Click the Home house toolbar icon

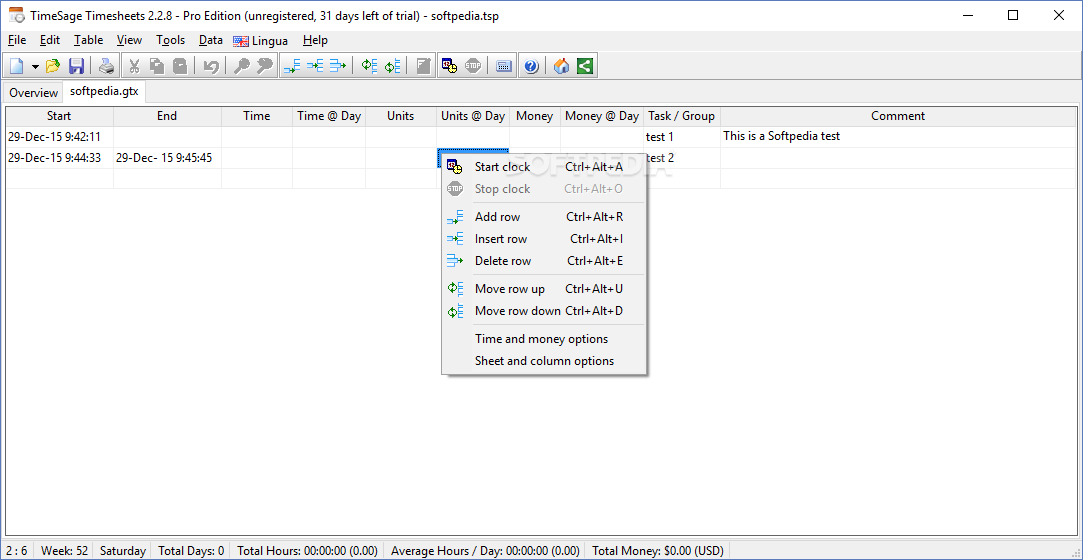562,66
